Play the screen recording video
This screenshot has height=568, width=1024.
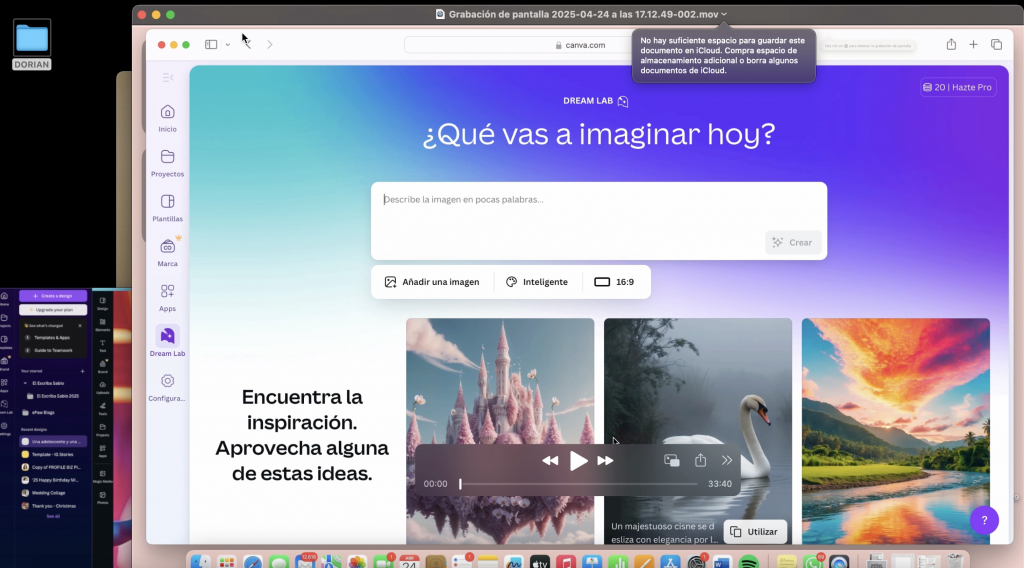[578, 460]
